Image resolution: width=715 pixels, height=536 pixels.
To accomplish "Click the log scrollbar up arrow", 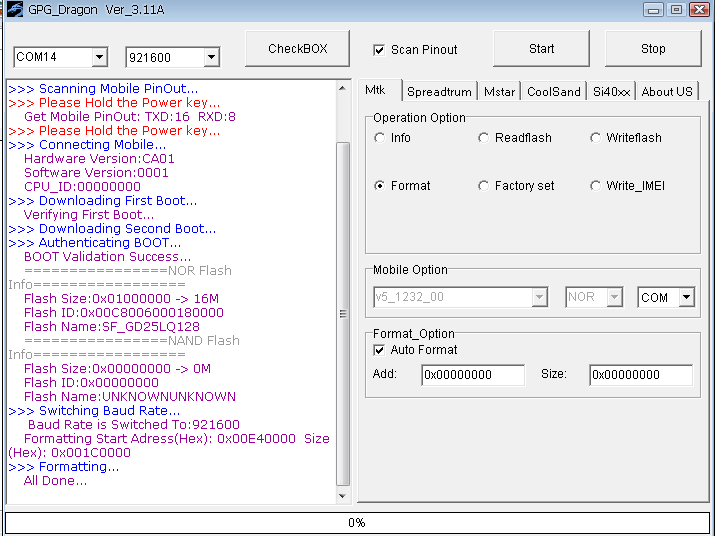I will point(343,88).
